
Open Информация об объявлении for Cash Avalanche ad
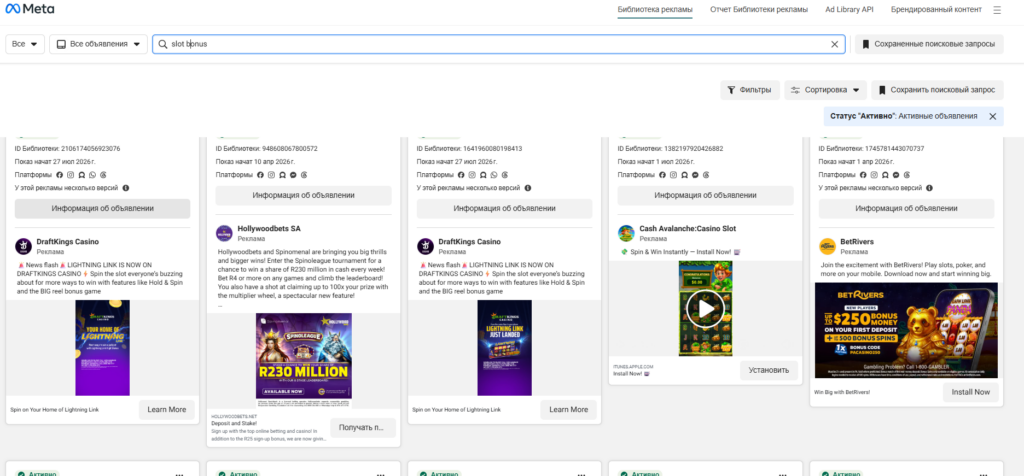pos(706,195)
